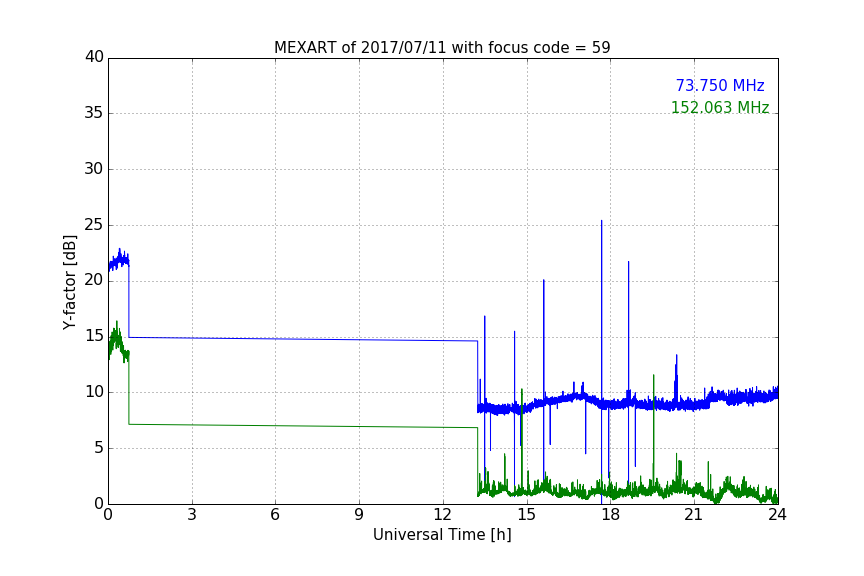864x576 pixels.
Task: Click x-axis tick label 18
Action: 610,515
